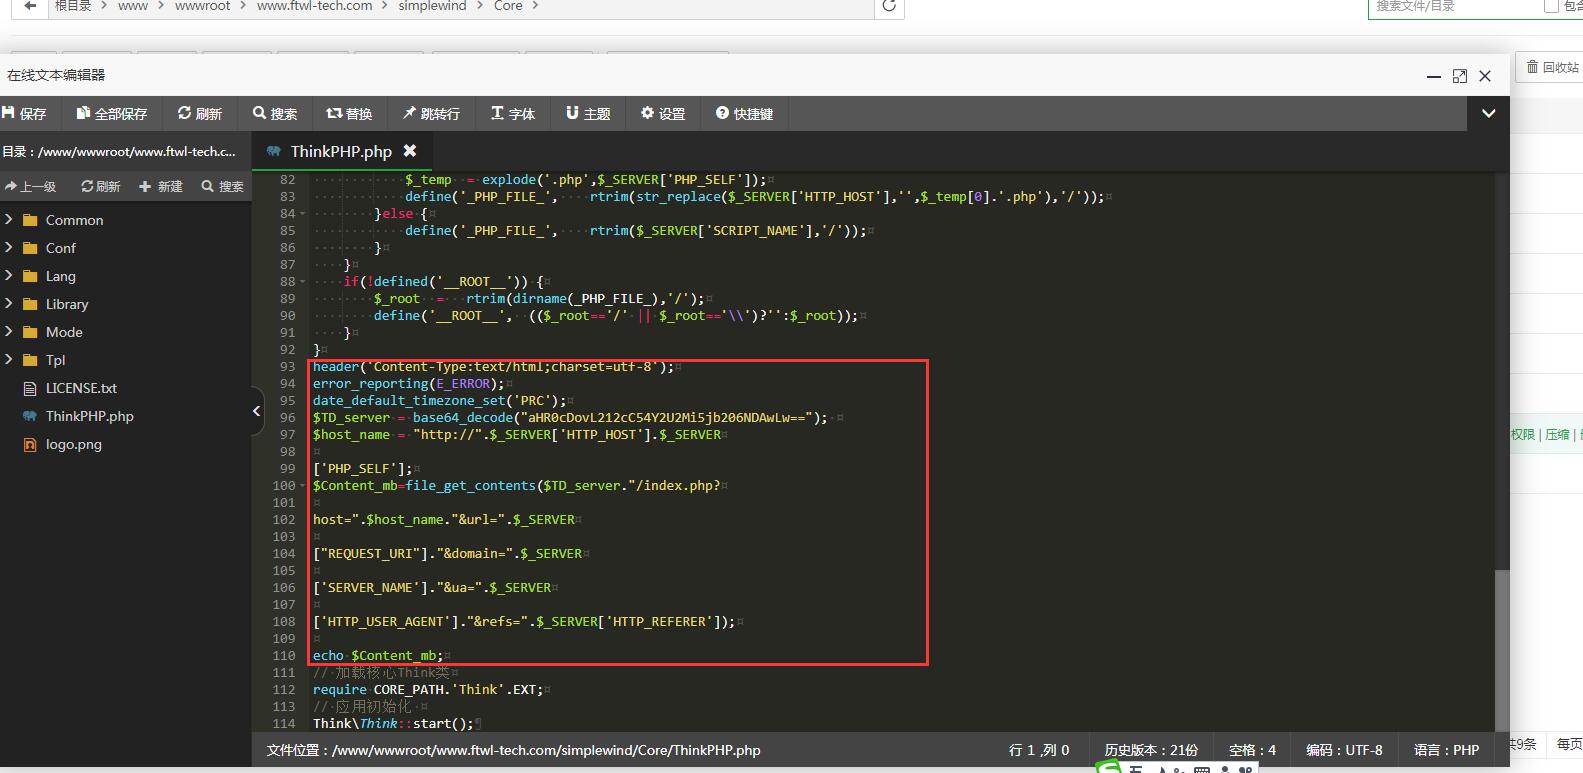Click 刷新 in the file sidebar
Image resolution: width=1583 pixels, height=773 pixels.
pos(101,186)
